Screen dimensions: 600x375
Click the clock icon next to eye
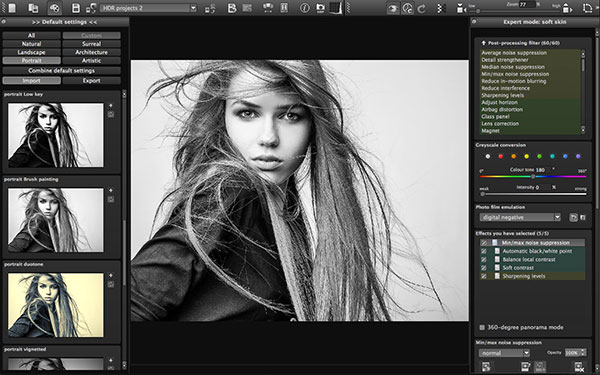coord(408,8)
